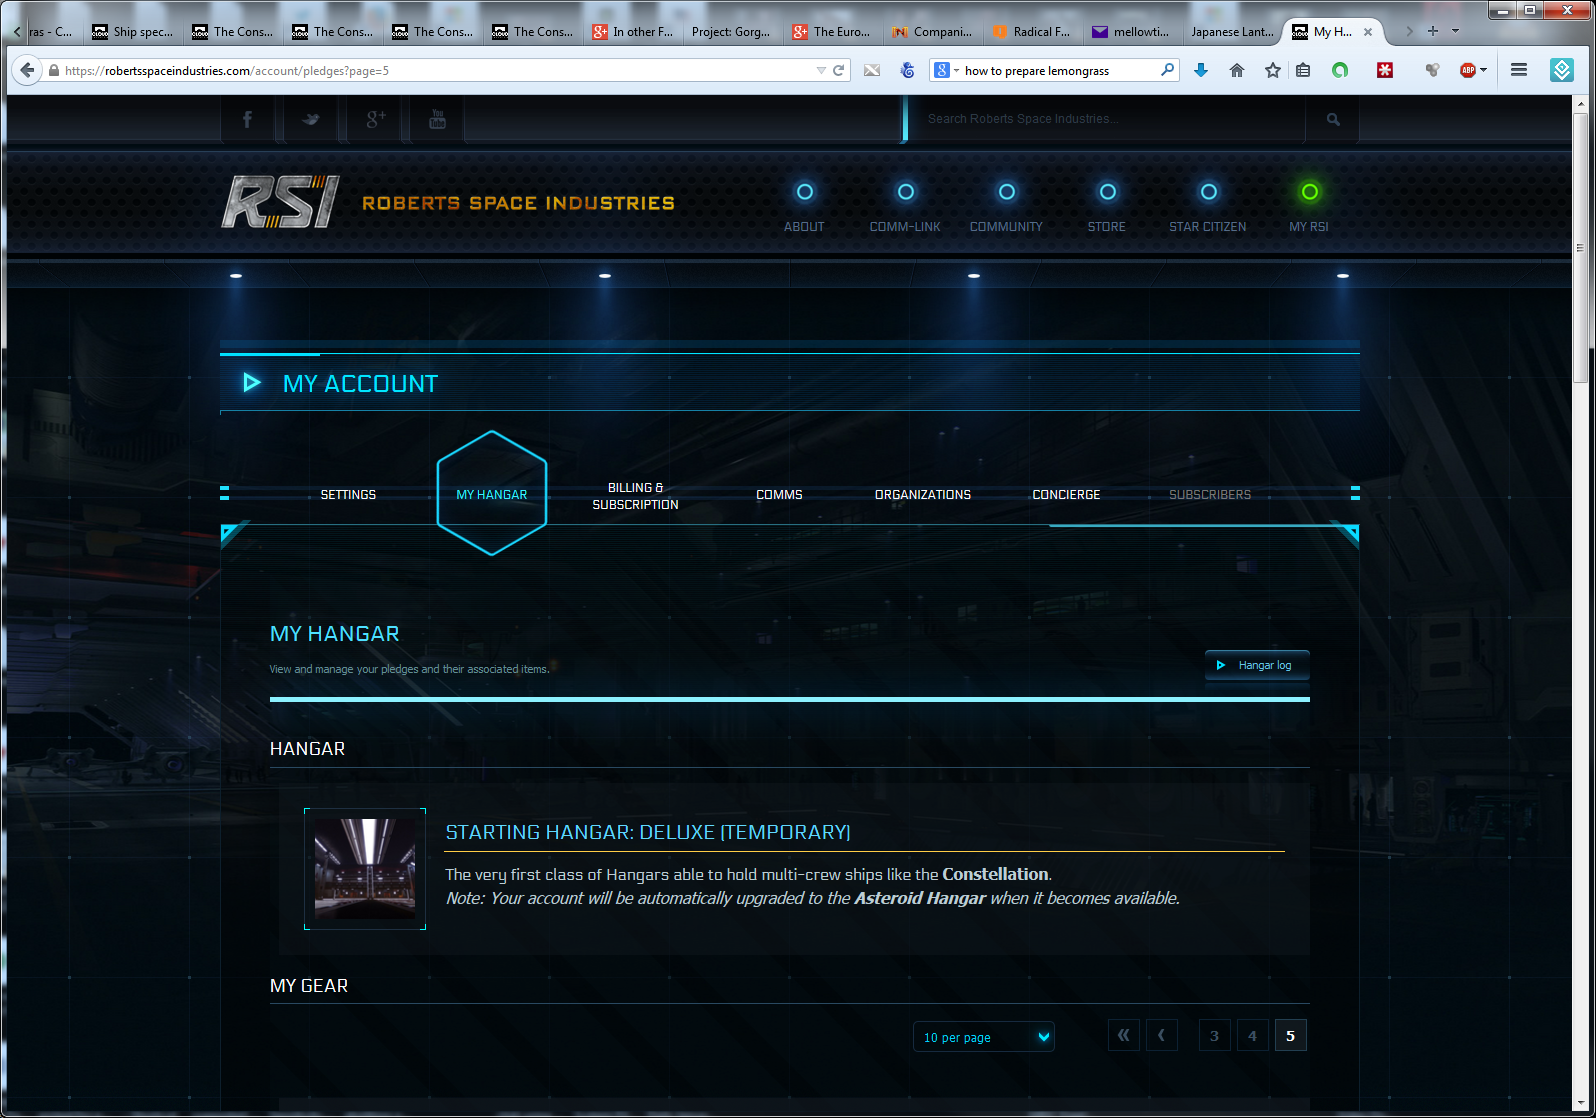Open the Store navigation item
1596x1118 pixels.
(1107, 207)
